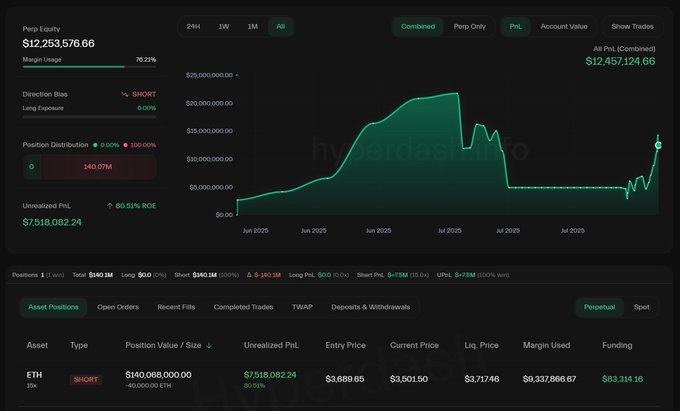Sort by Current Price column header

point(414,346)
